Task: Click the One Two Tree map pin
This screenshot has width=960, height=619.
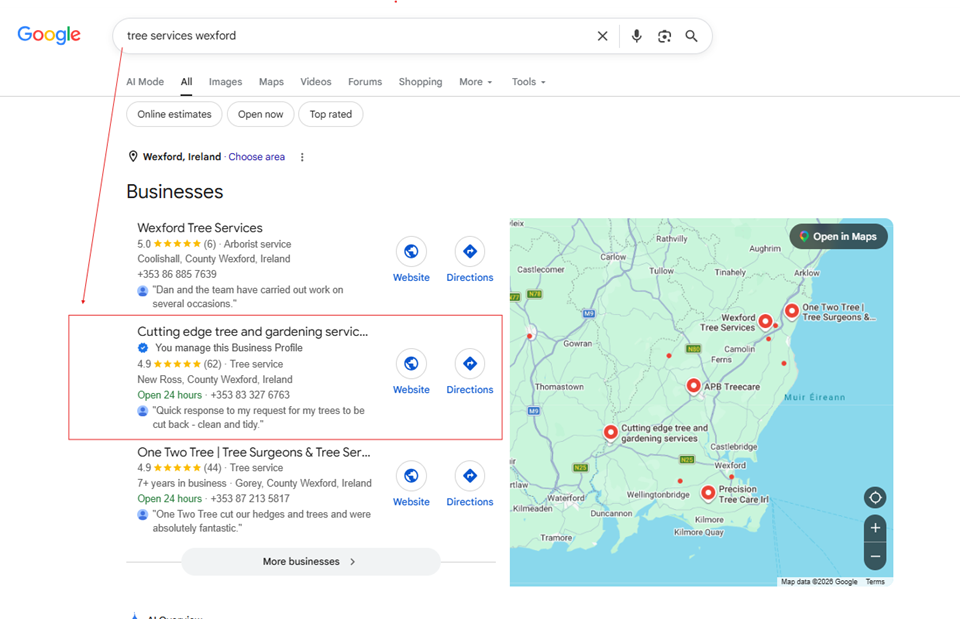Action: [792, 311]
